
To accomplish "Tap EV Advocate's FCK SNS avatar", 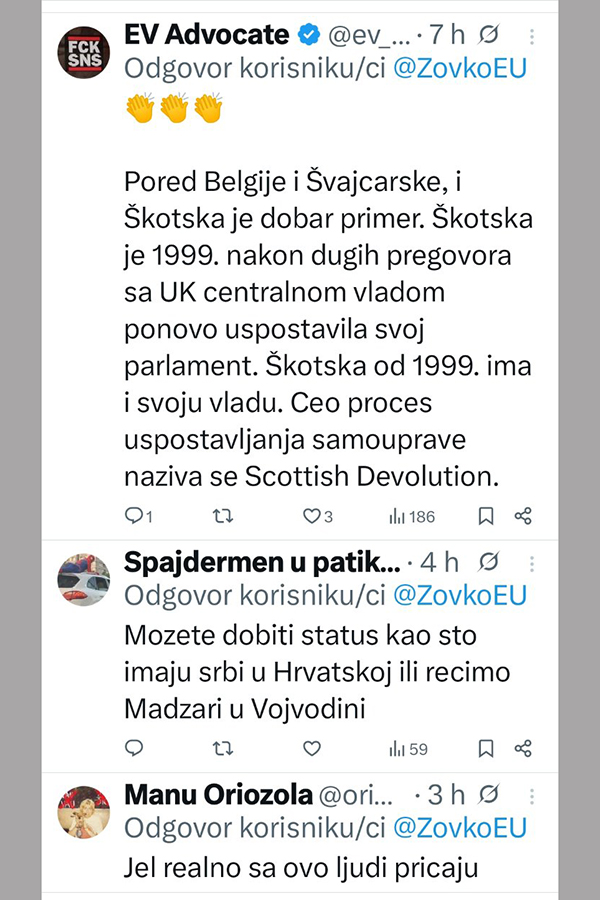I will tap(83, 54).
